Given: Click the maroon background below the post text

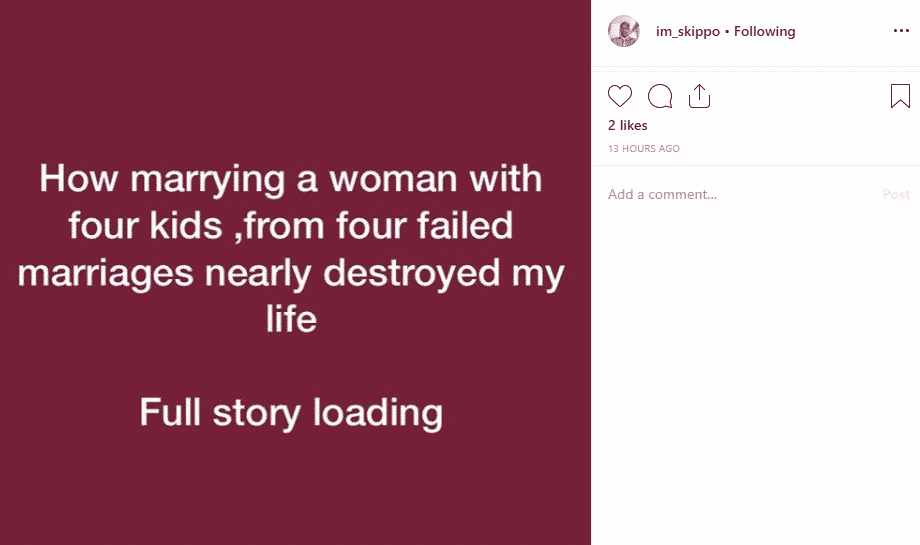Looking at the screenshot, I should [x=291, y=490].
